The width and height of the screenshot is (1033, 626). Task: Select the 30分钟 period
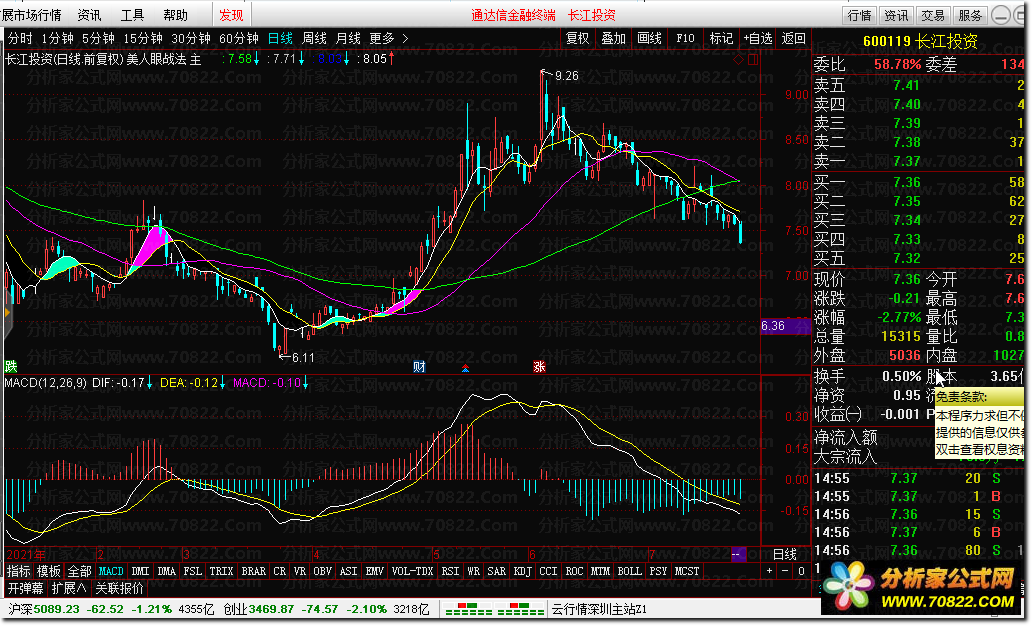coord(191,39)
